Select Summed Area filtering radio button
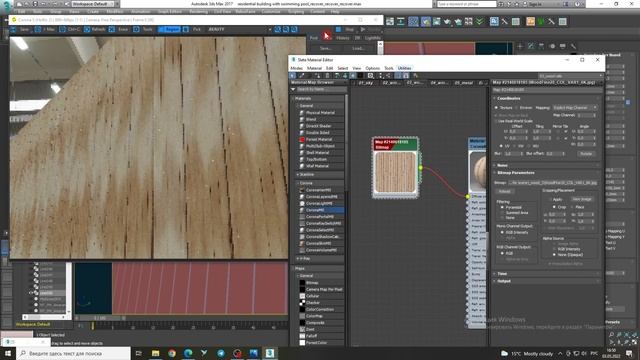Viewport: 640px width, 360px height. click(502, 213)
